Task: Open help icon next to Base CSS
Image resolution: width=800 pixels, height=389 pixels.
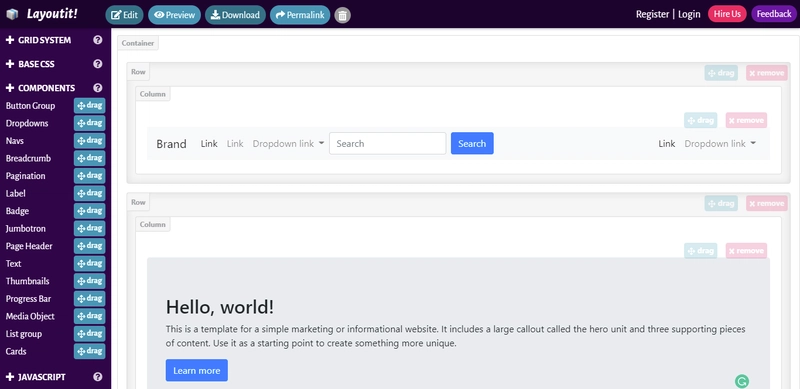Action: pos(98,64)
